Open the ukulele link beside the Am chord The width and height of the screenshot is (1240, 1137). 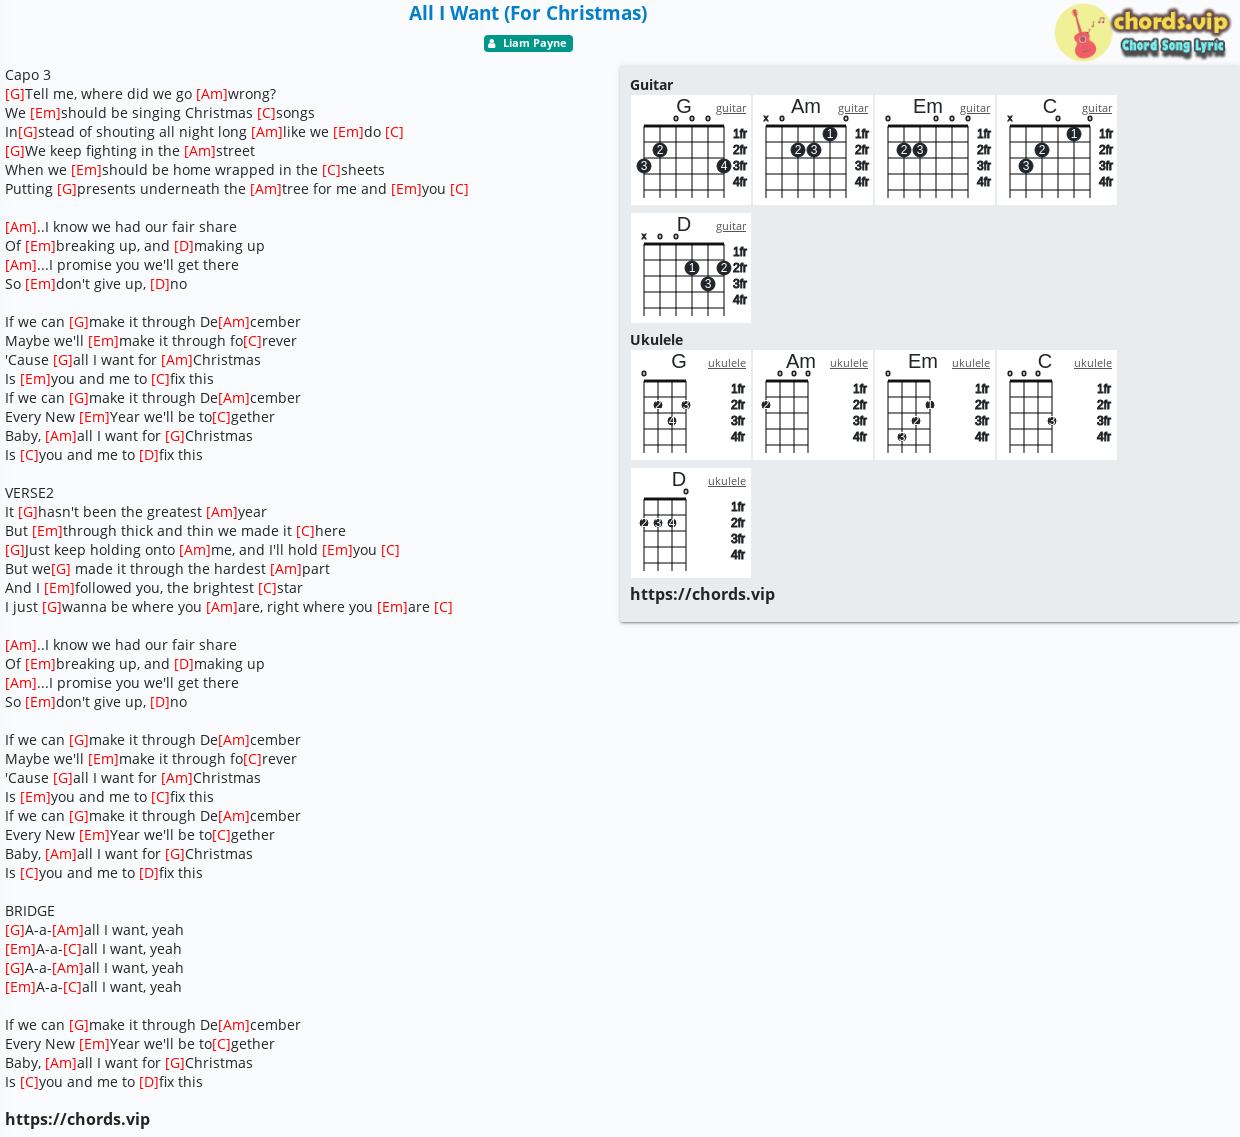(849, 363)
